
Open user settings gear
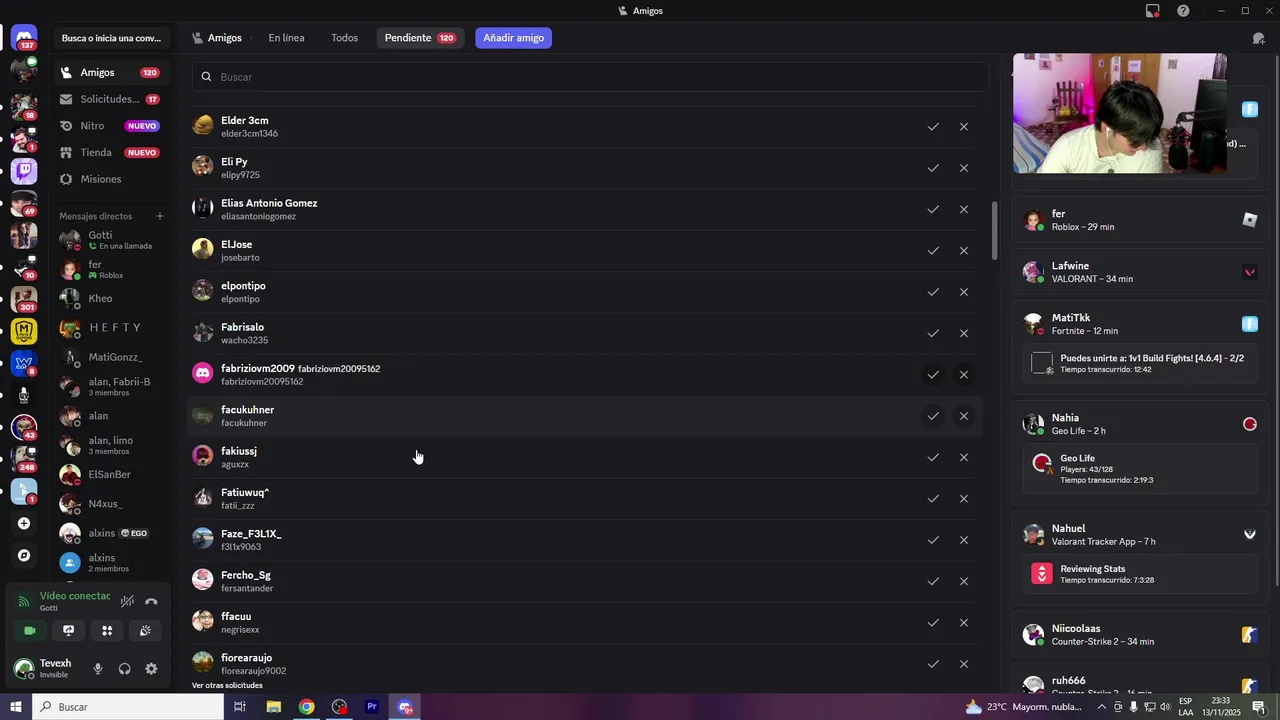coord(151,668)
